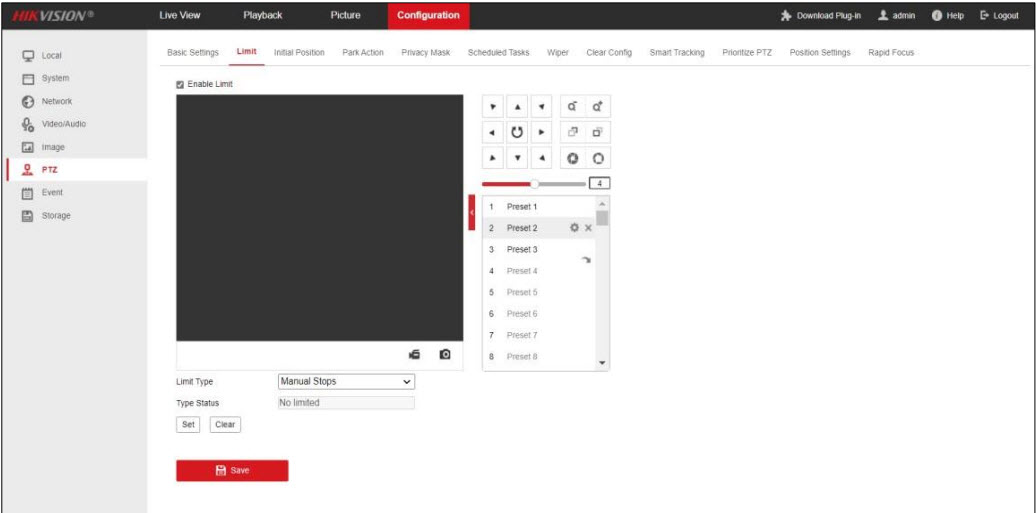Open settings gear for Preset 2
This screenshot has height=513, width=1036.
point(574,228)
